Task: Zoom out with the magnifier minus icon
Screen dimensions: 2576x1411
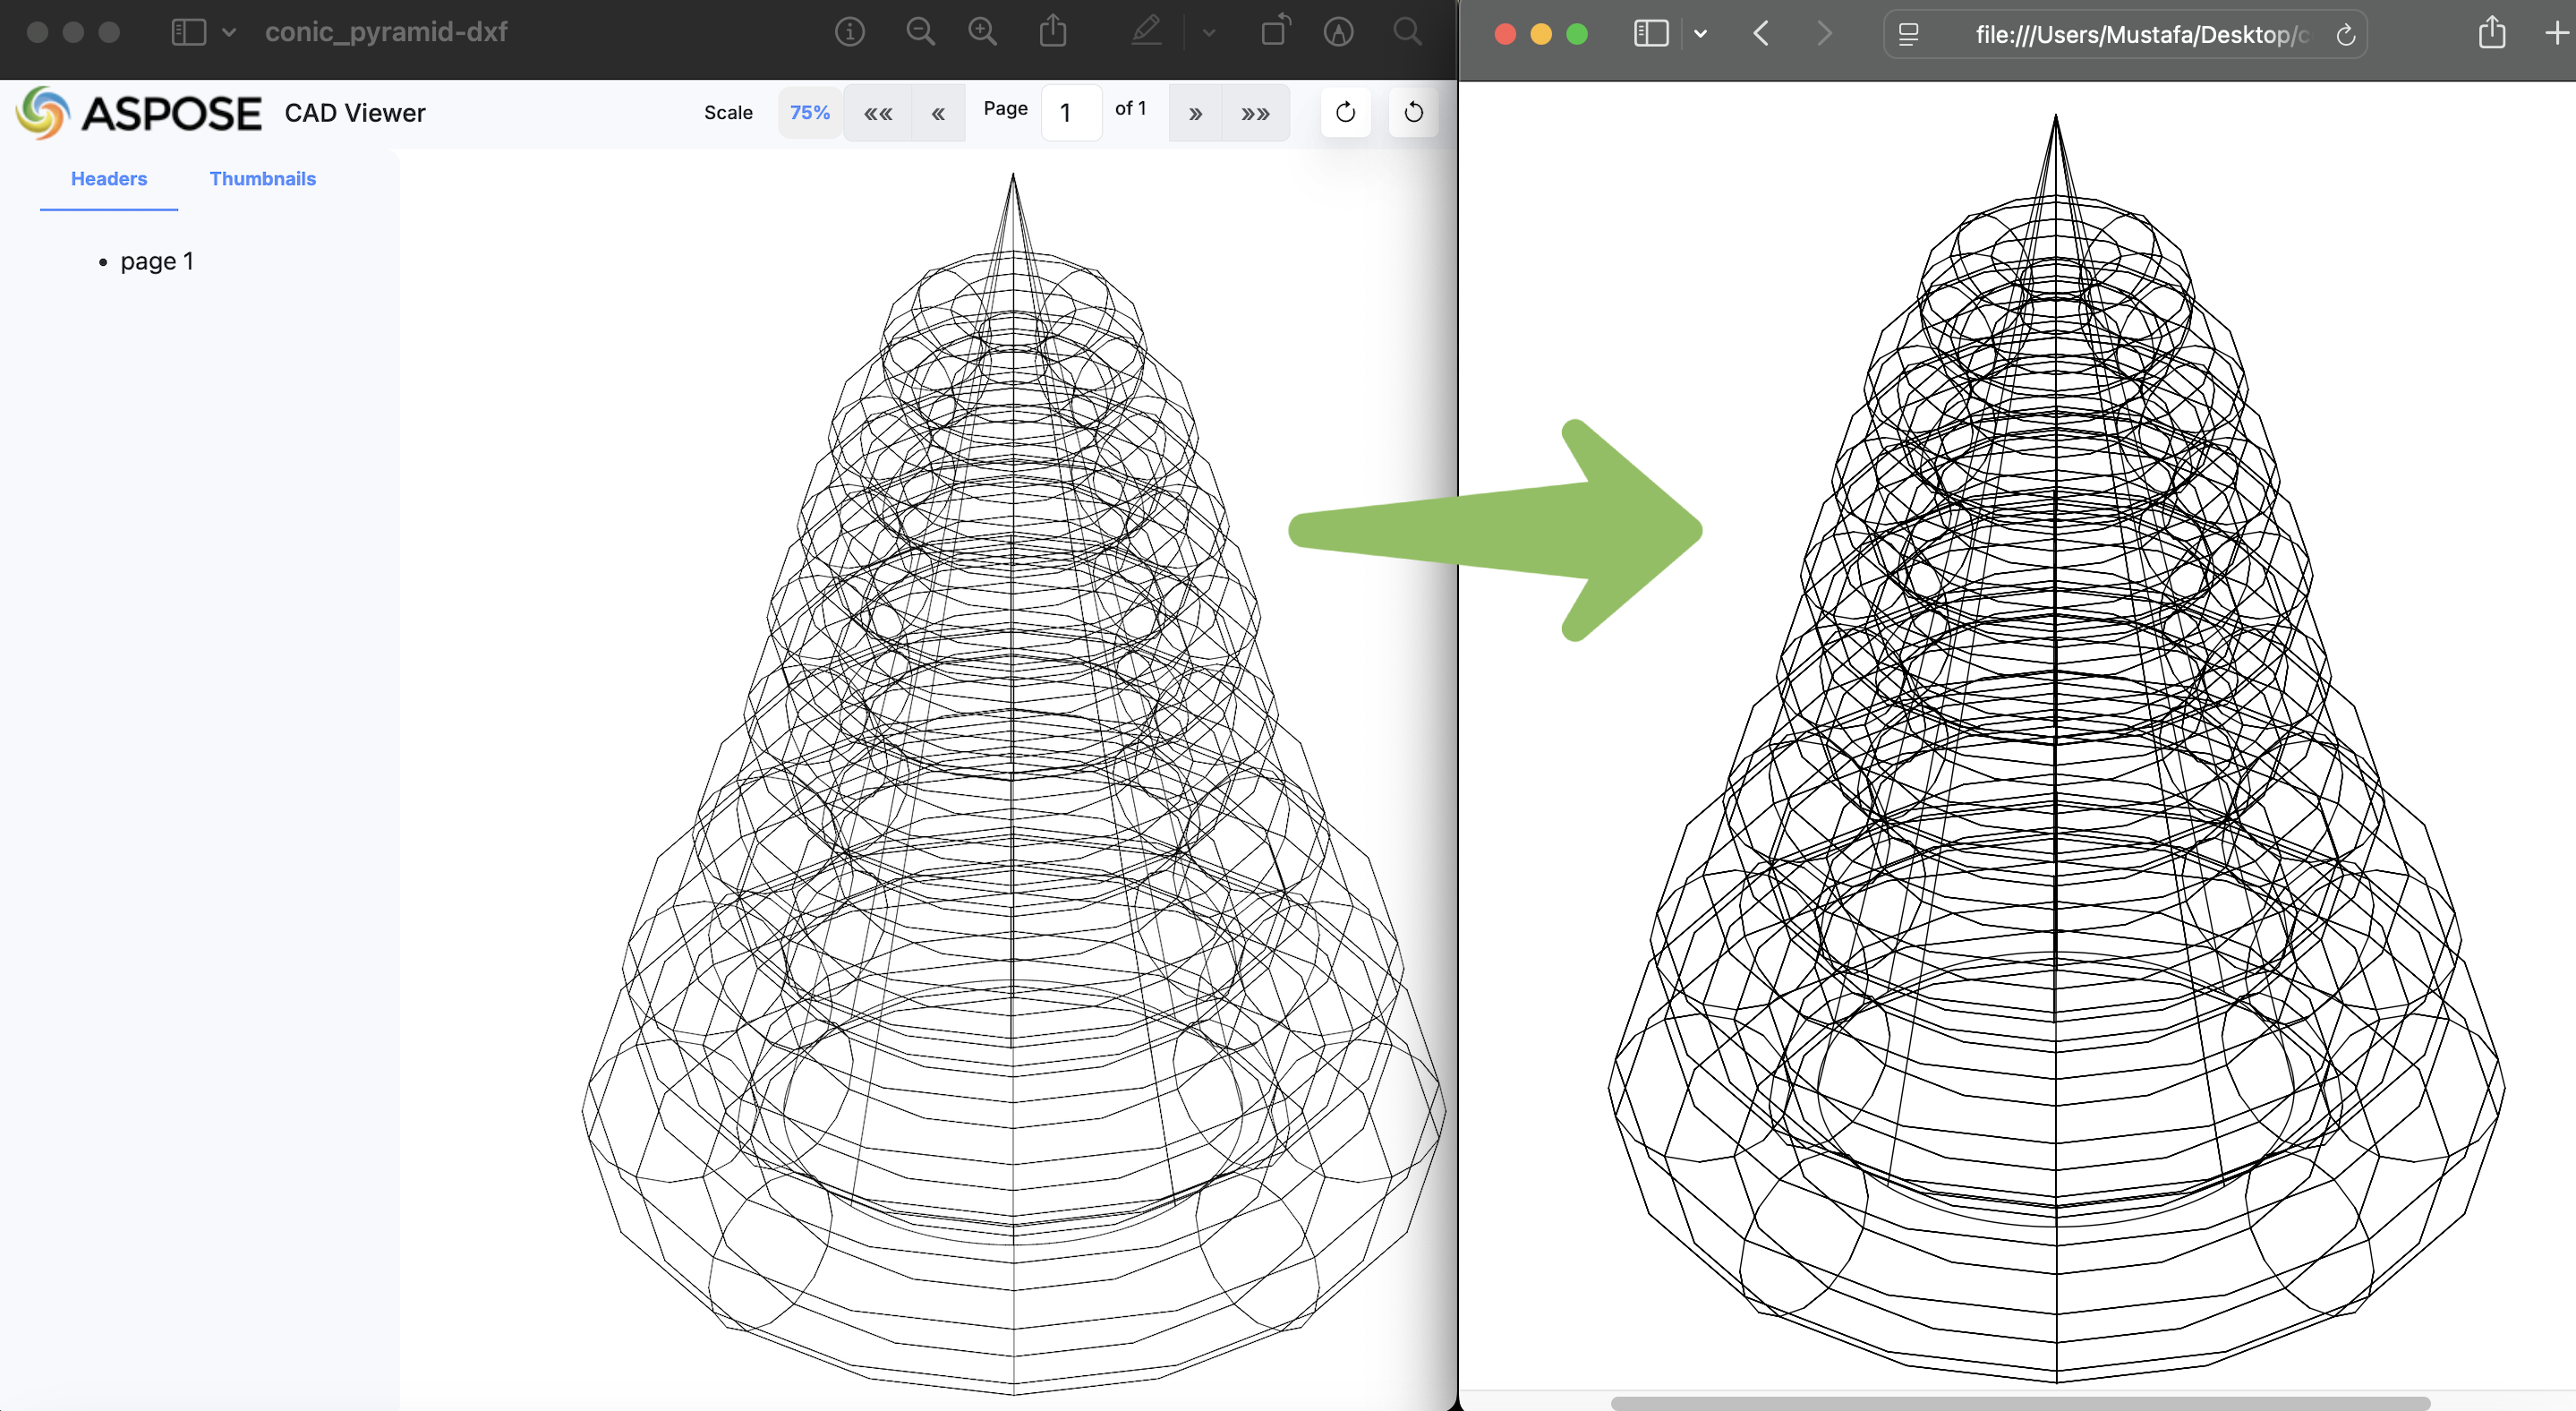Action: (920, 32)
